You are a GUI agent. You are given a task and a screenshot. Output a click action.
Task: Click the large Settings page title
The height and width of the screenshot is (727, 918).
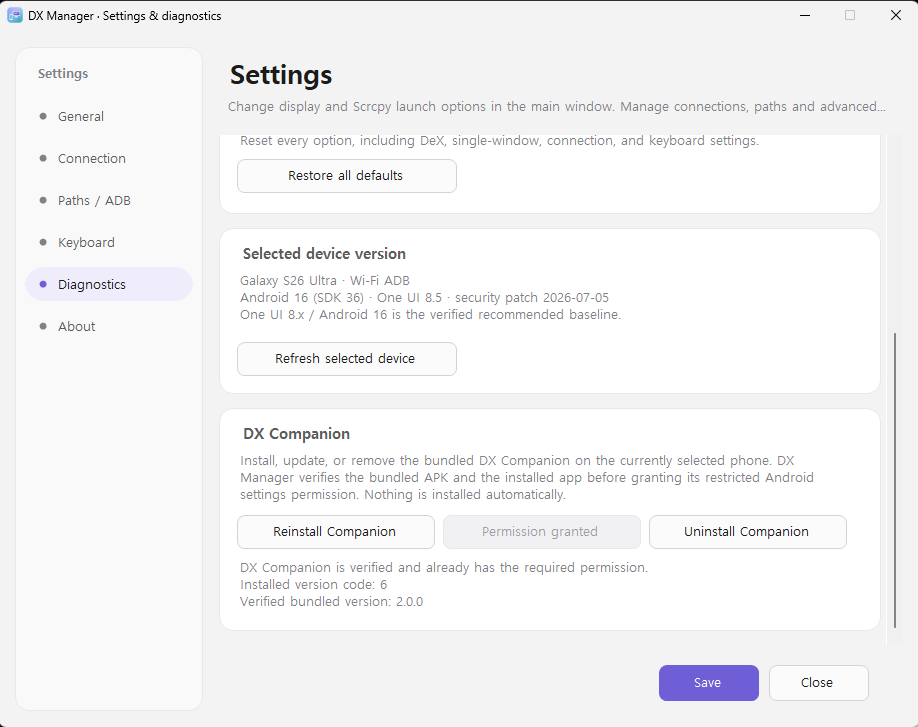point(281,76)
